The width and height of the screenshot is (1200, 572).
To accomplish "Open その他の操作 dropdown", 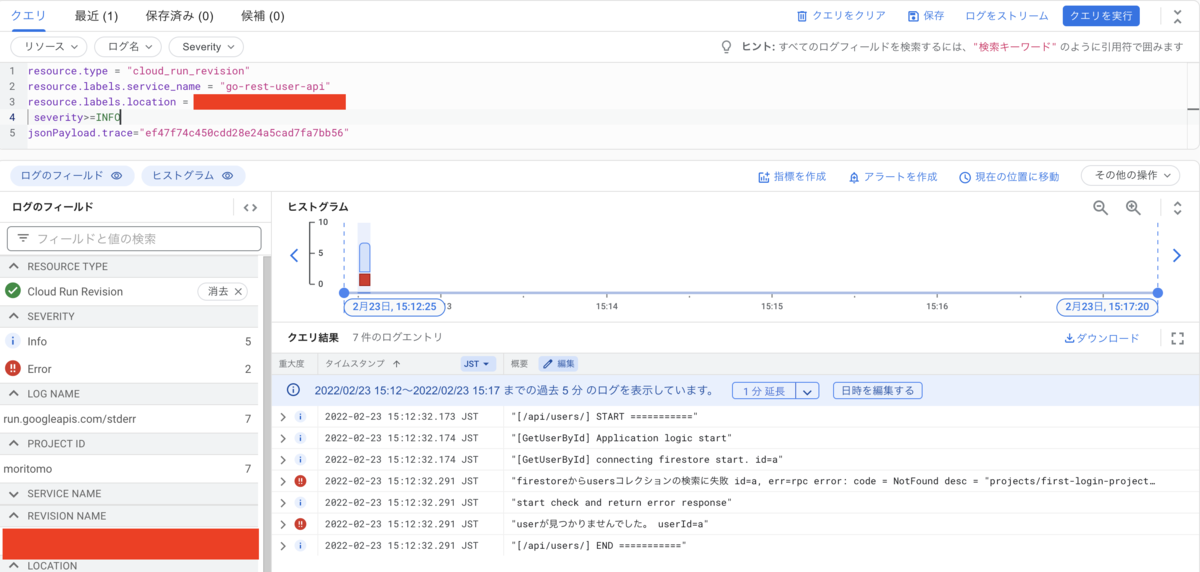I will point(1130,175).
